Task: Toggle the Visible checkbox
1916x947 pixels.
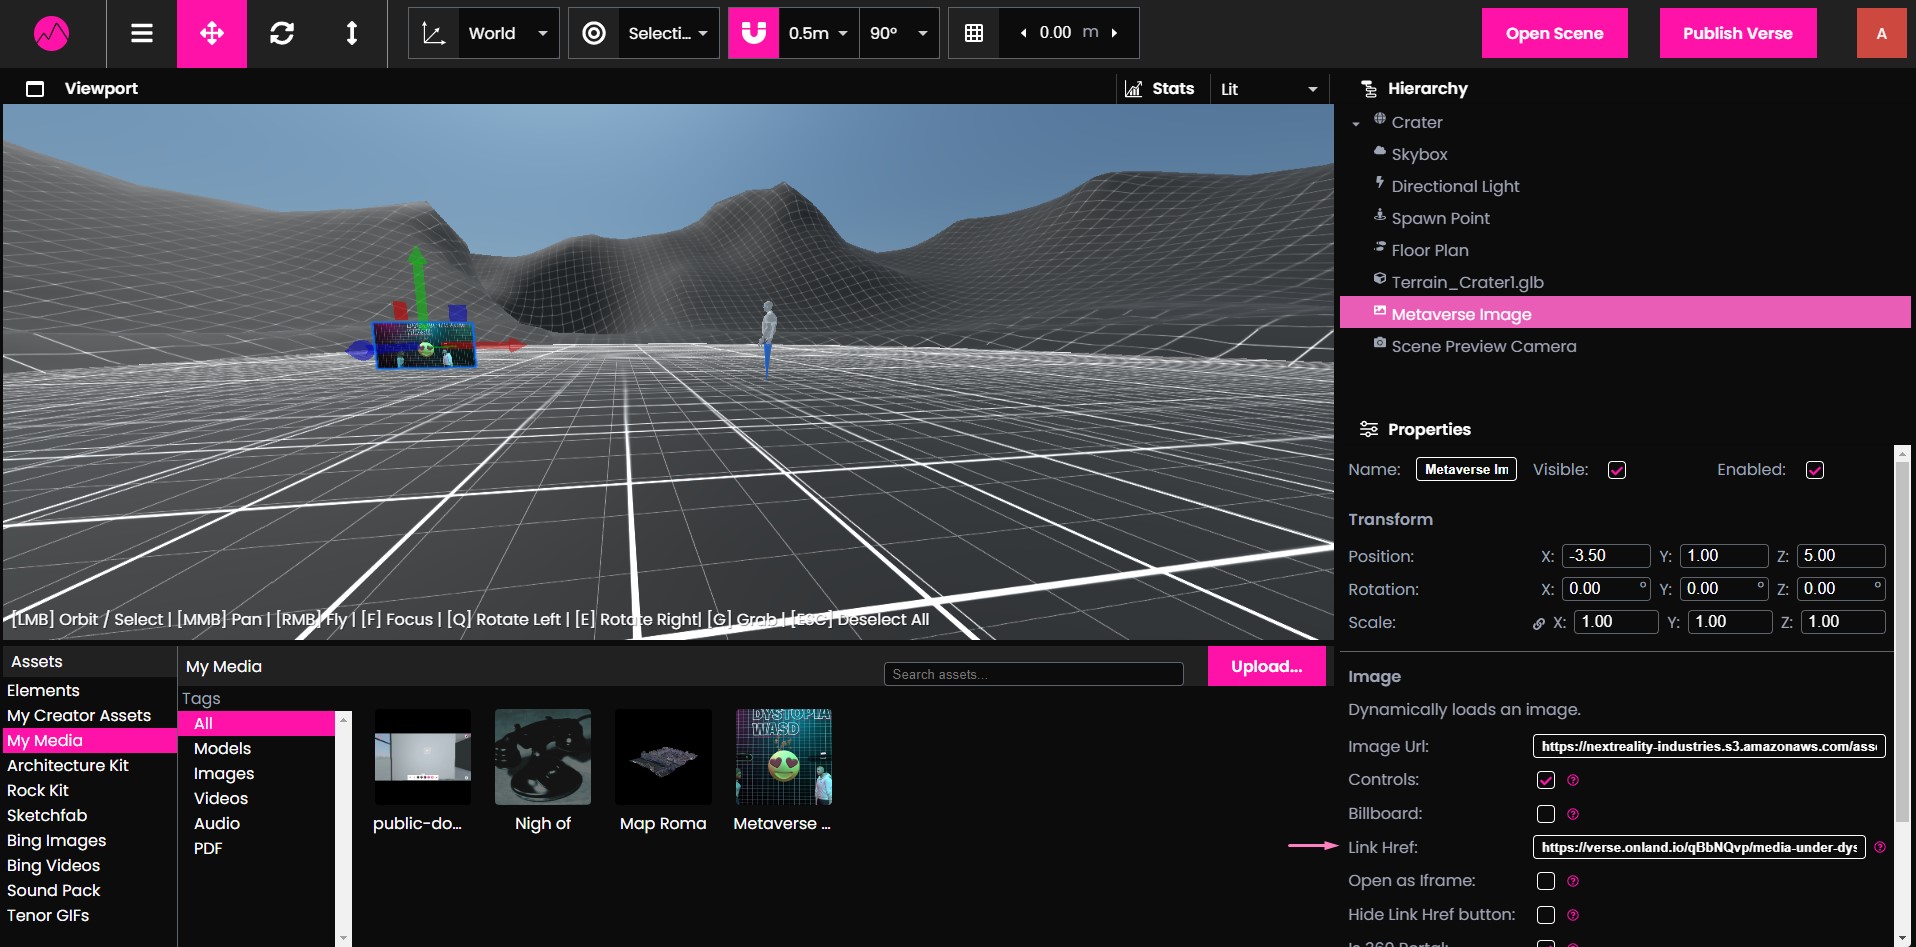Action: tap(1617, 470)
